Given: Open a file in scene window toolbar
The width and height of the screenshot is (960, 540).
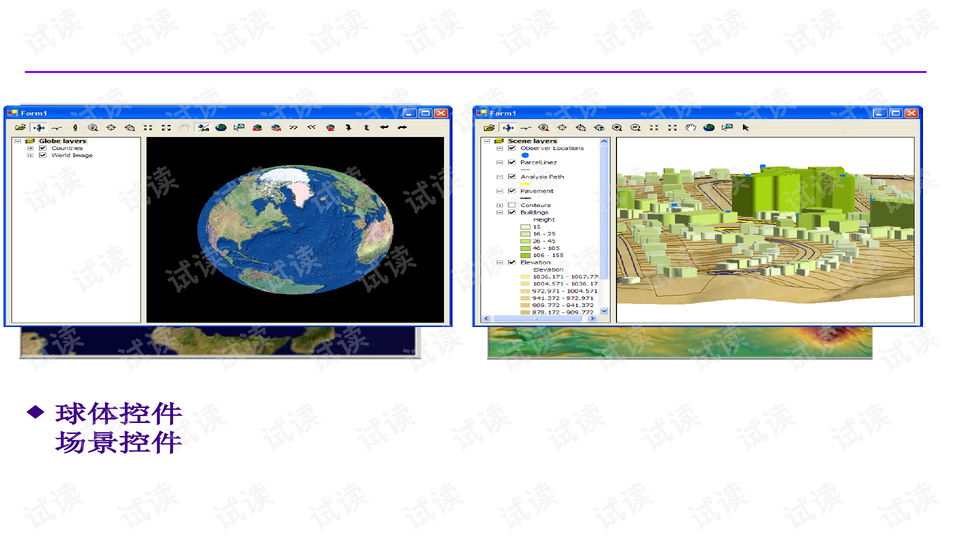Looking at the screenshot, I should (489, 127).
